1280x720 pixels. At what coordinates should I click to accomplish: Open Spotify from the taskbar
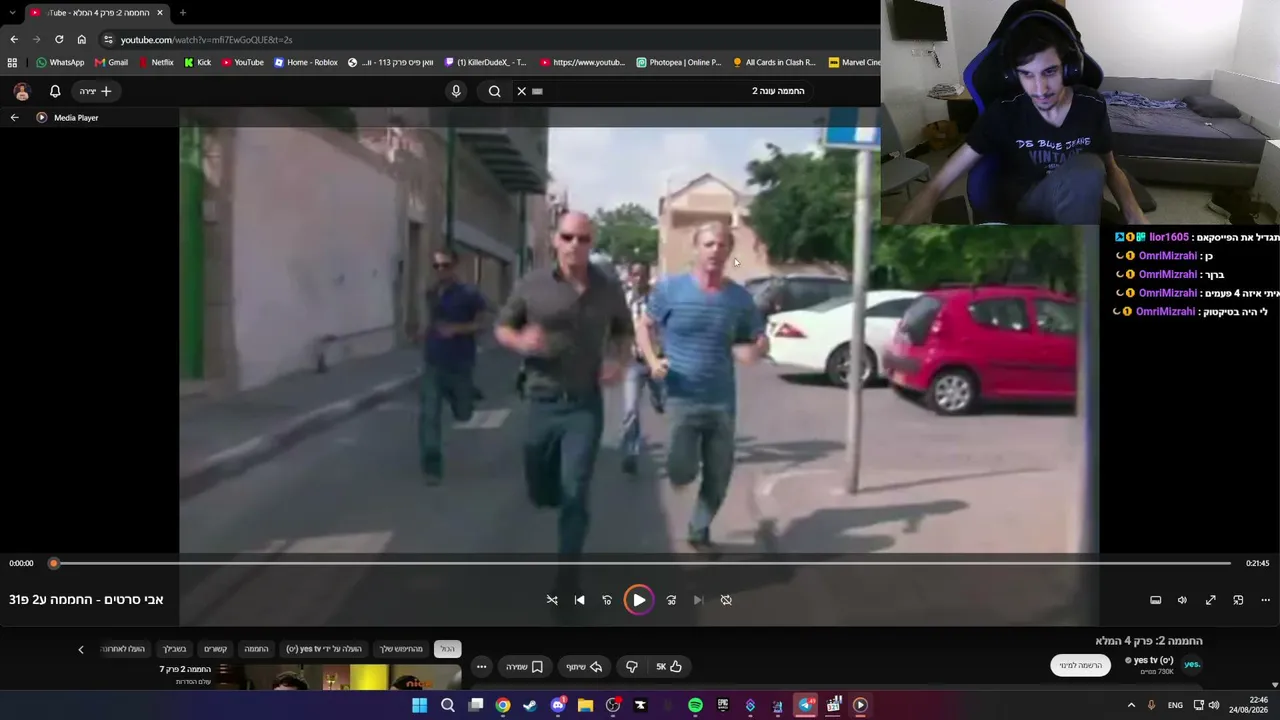[695, 705]
